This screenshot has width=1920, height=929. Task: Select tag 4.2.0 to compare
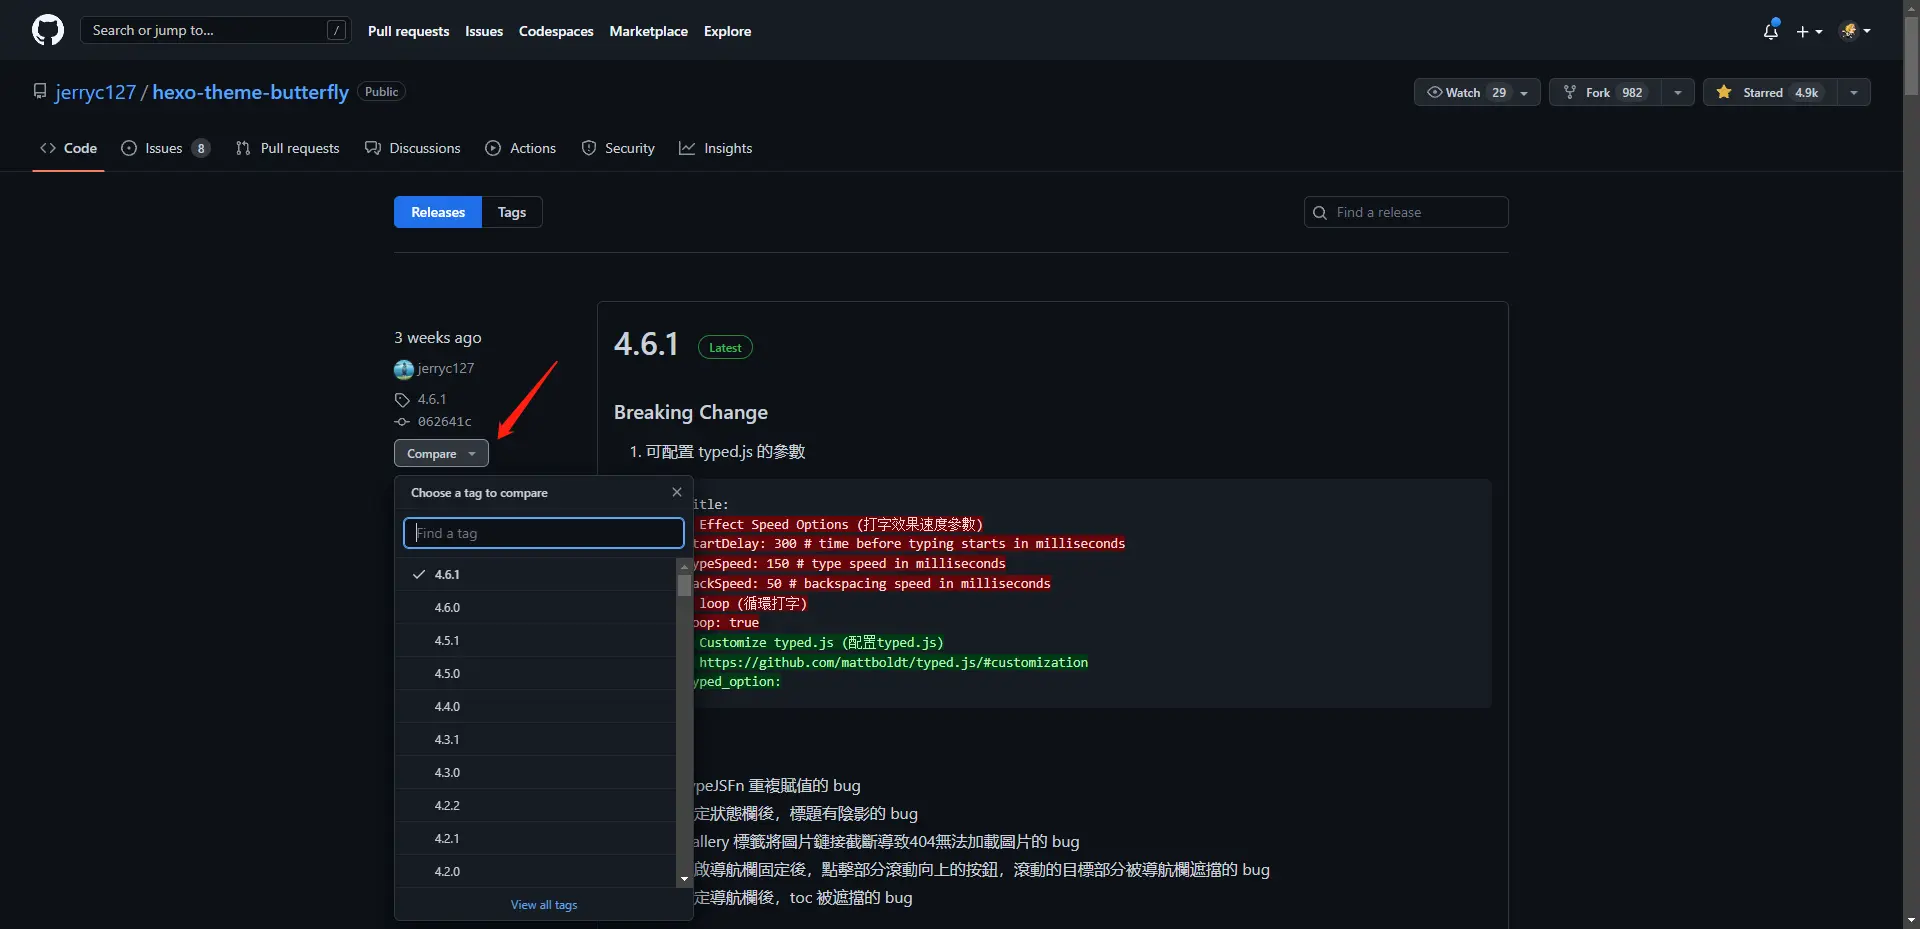click(x=536, y=871)
